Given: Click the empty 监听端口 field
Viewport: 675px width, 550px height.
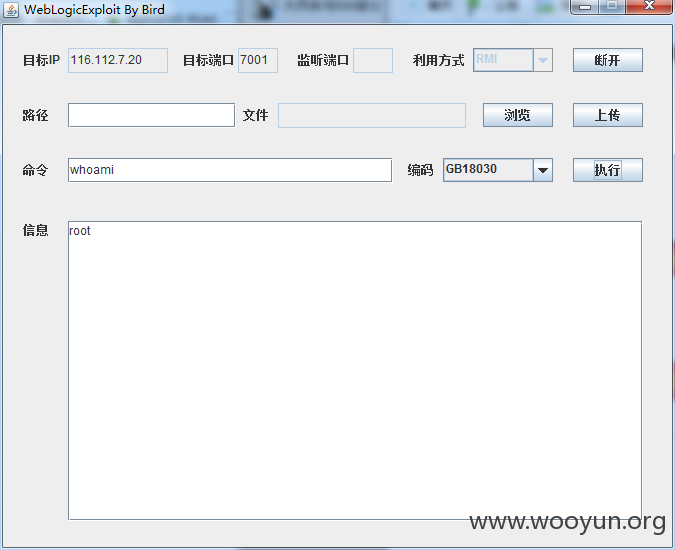Looking at the screenshot, I should (373, 60).
